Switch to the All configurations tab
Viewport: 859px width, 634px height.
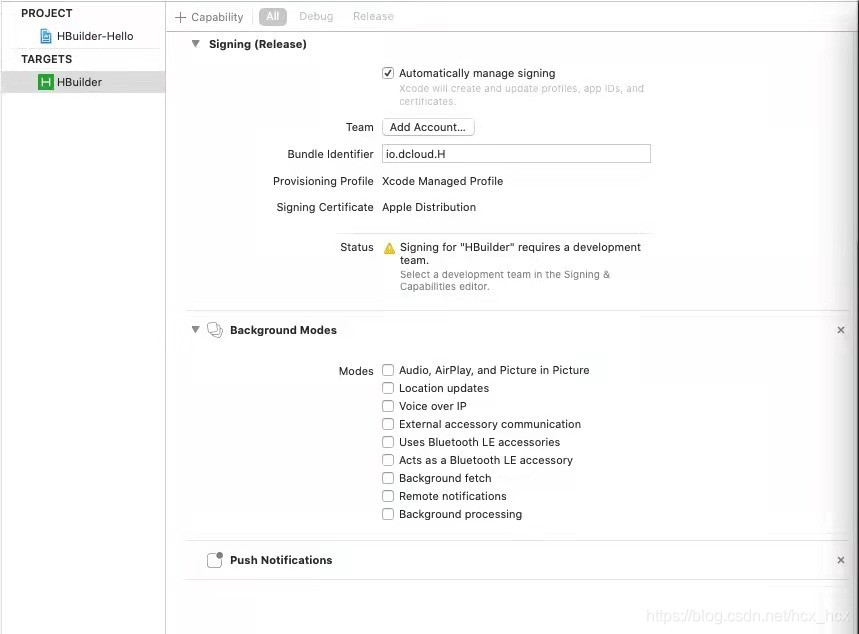[x=273, y=16]
